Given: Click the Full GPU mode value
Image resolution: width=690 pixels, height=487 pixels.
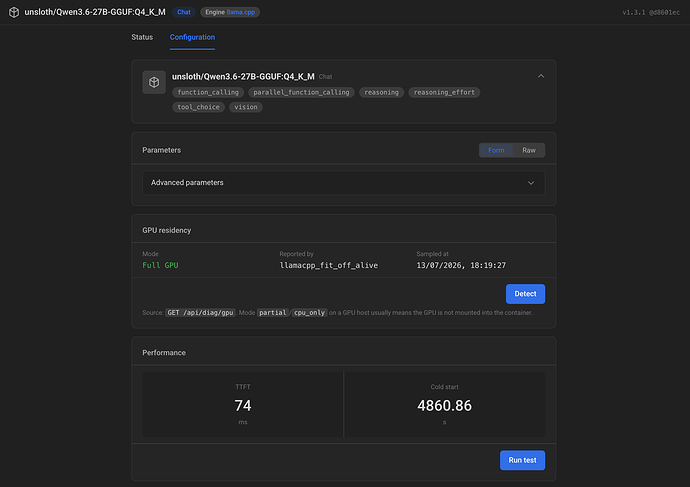Looking at the screenshot, I should 160,265.
